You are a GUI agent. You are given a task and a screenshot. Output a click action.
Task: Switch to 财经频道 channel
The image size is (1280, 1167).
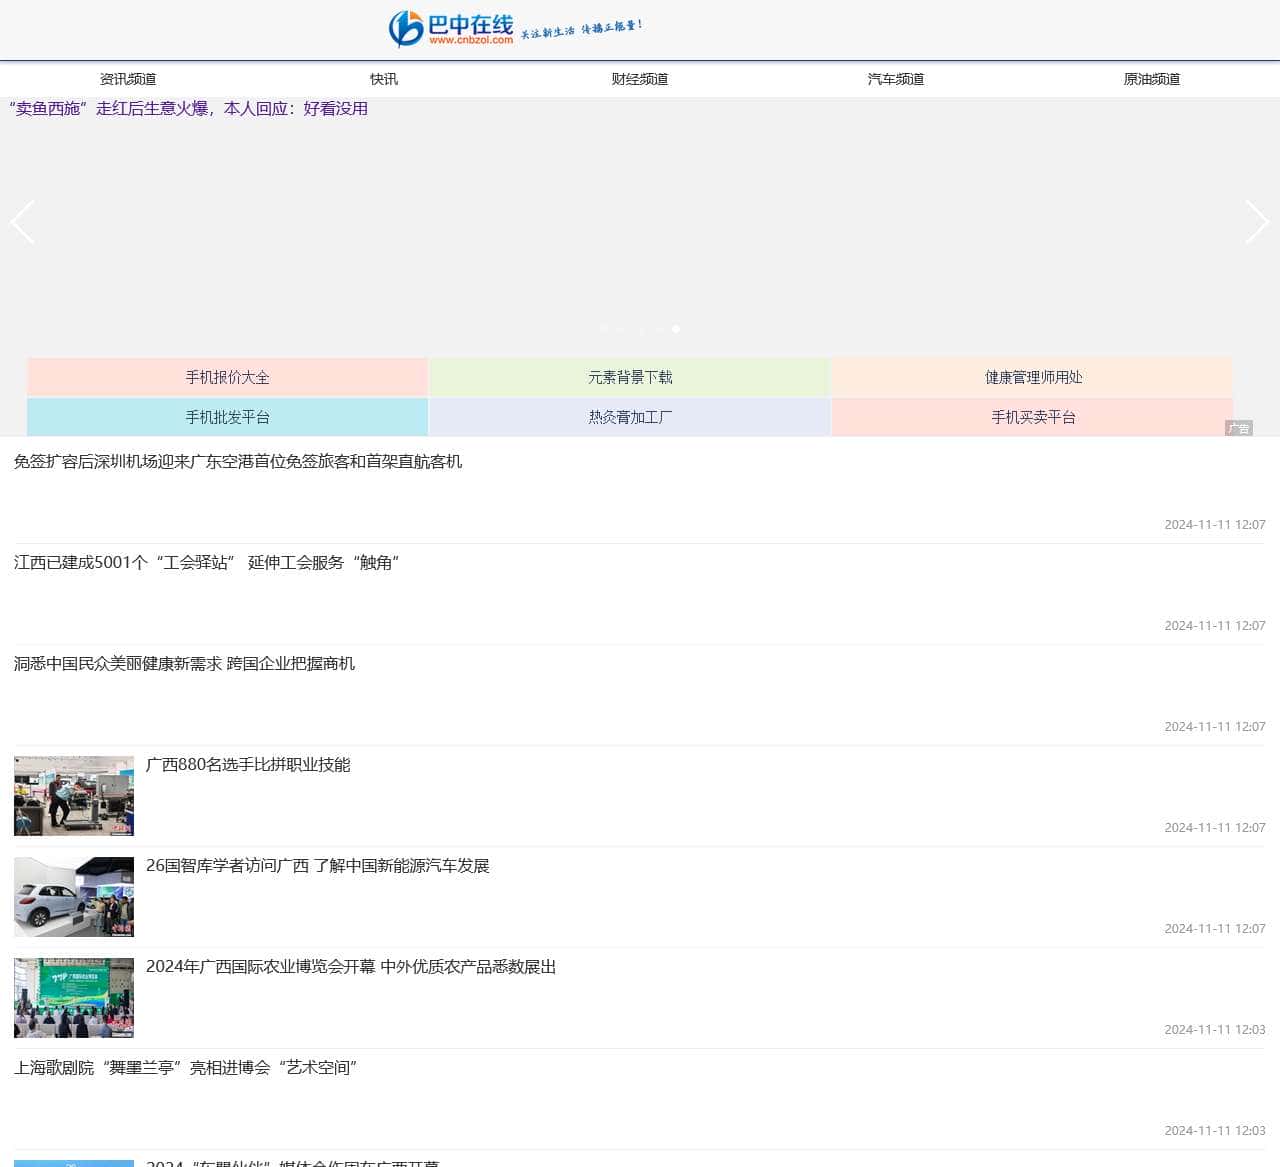pyautogui.click(x=640, y=79)
